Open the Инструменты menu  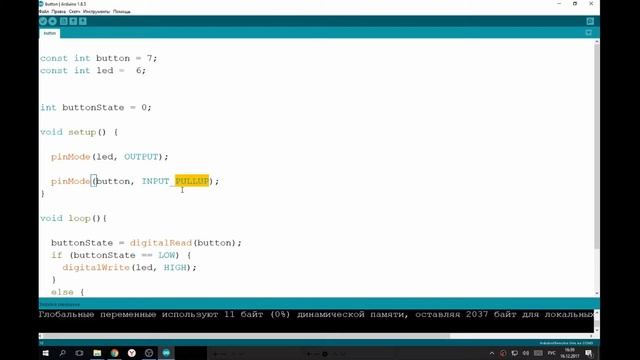click(96, 12)
